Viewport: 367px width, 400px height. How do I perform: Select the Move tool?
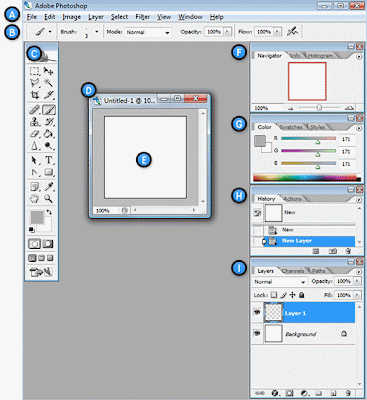click(x=48, y=71)
